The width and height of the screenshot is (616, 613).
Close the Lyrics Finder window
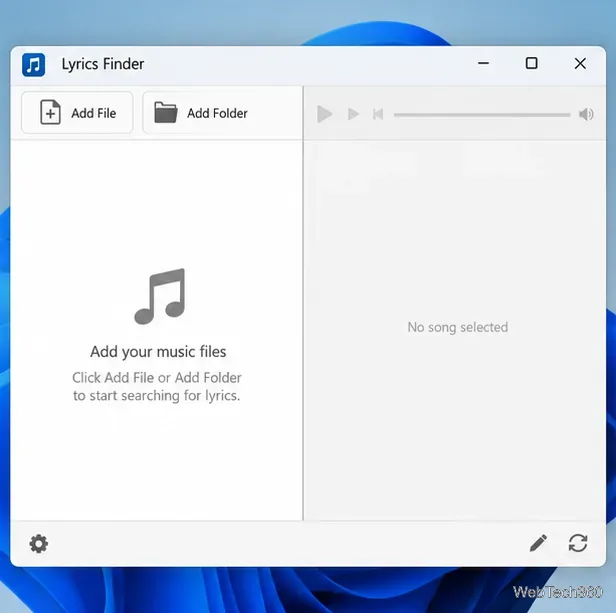[580, 63]
